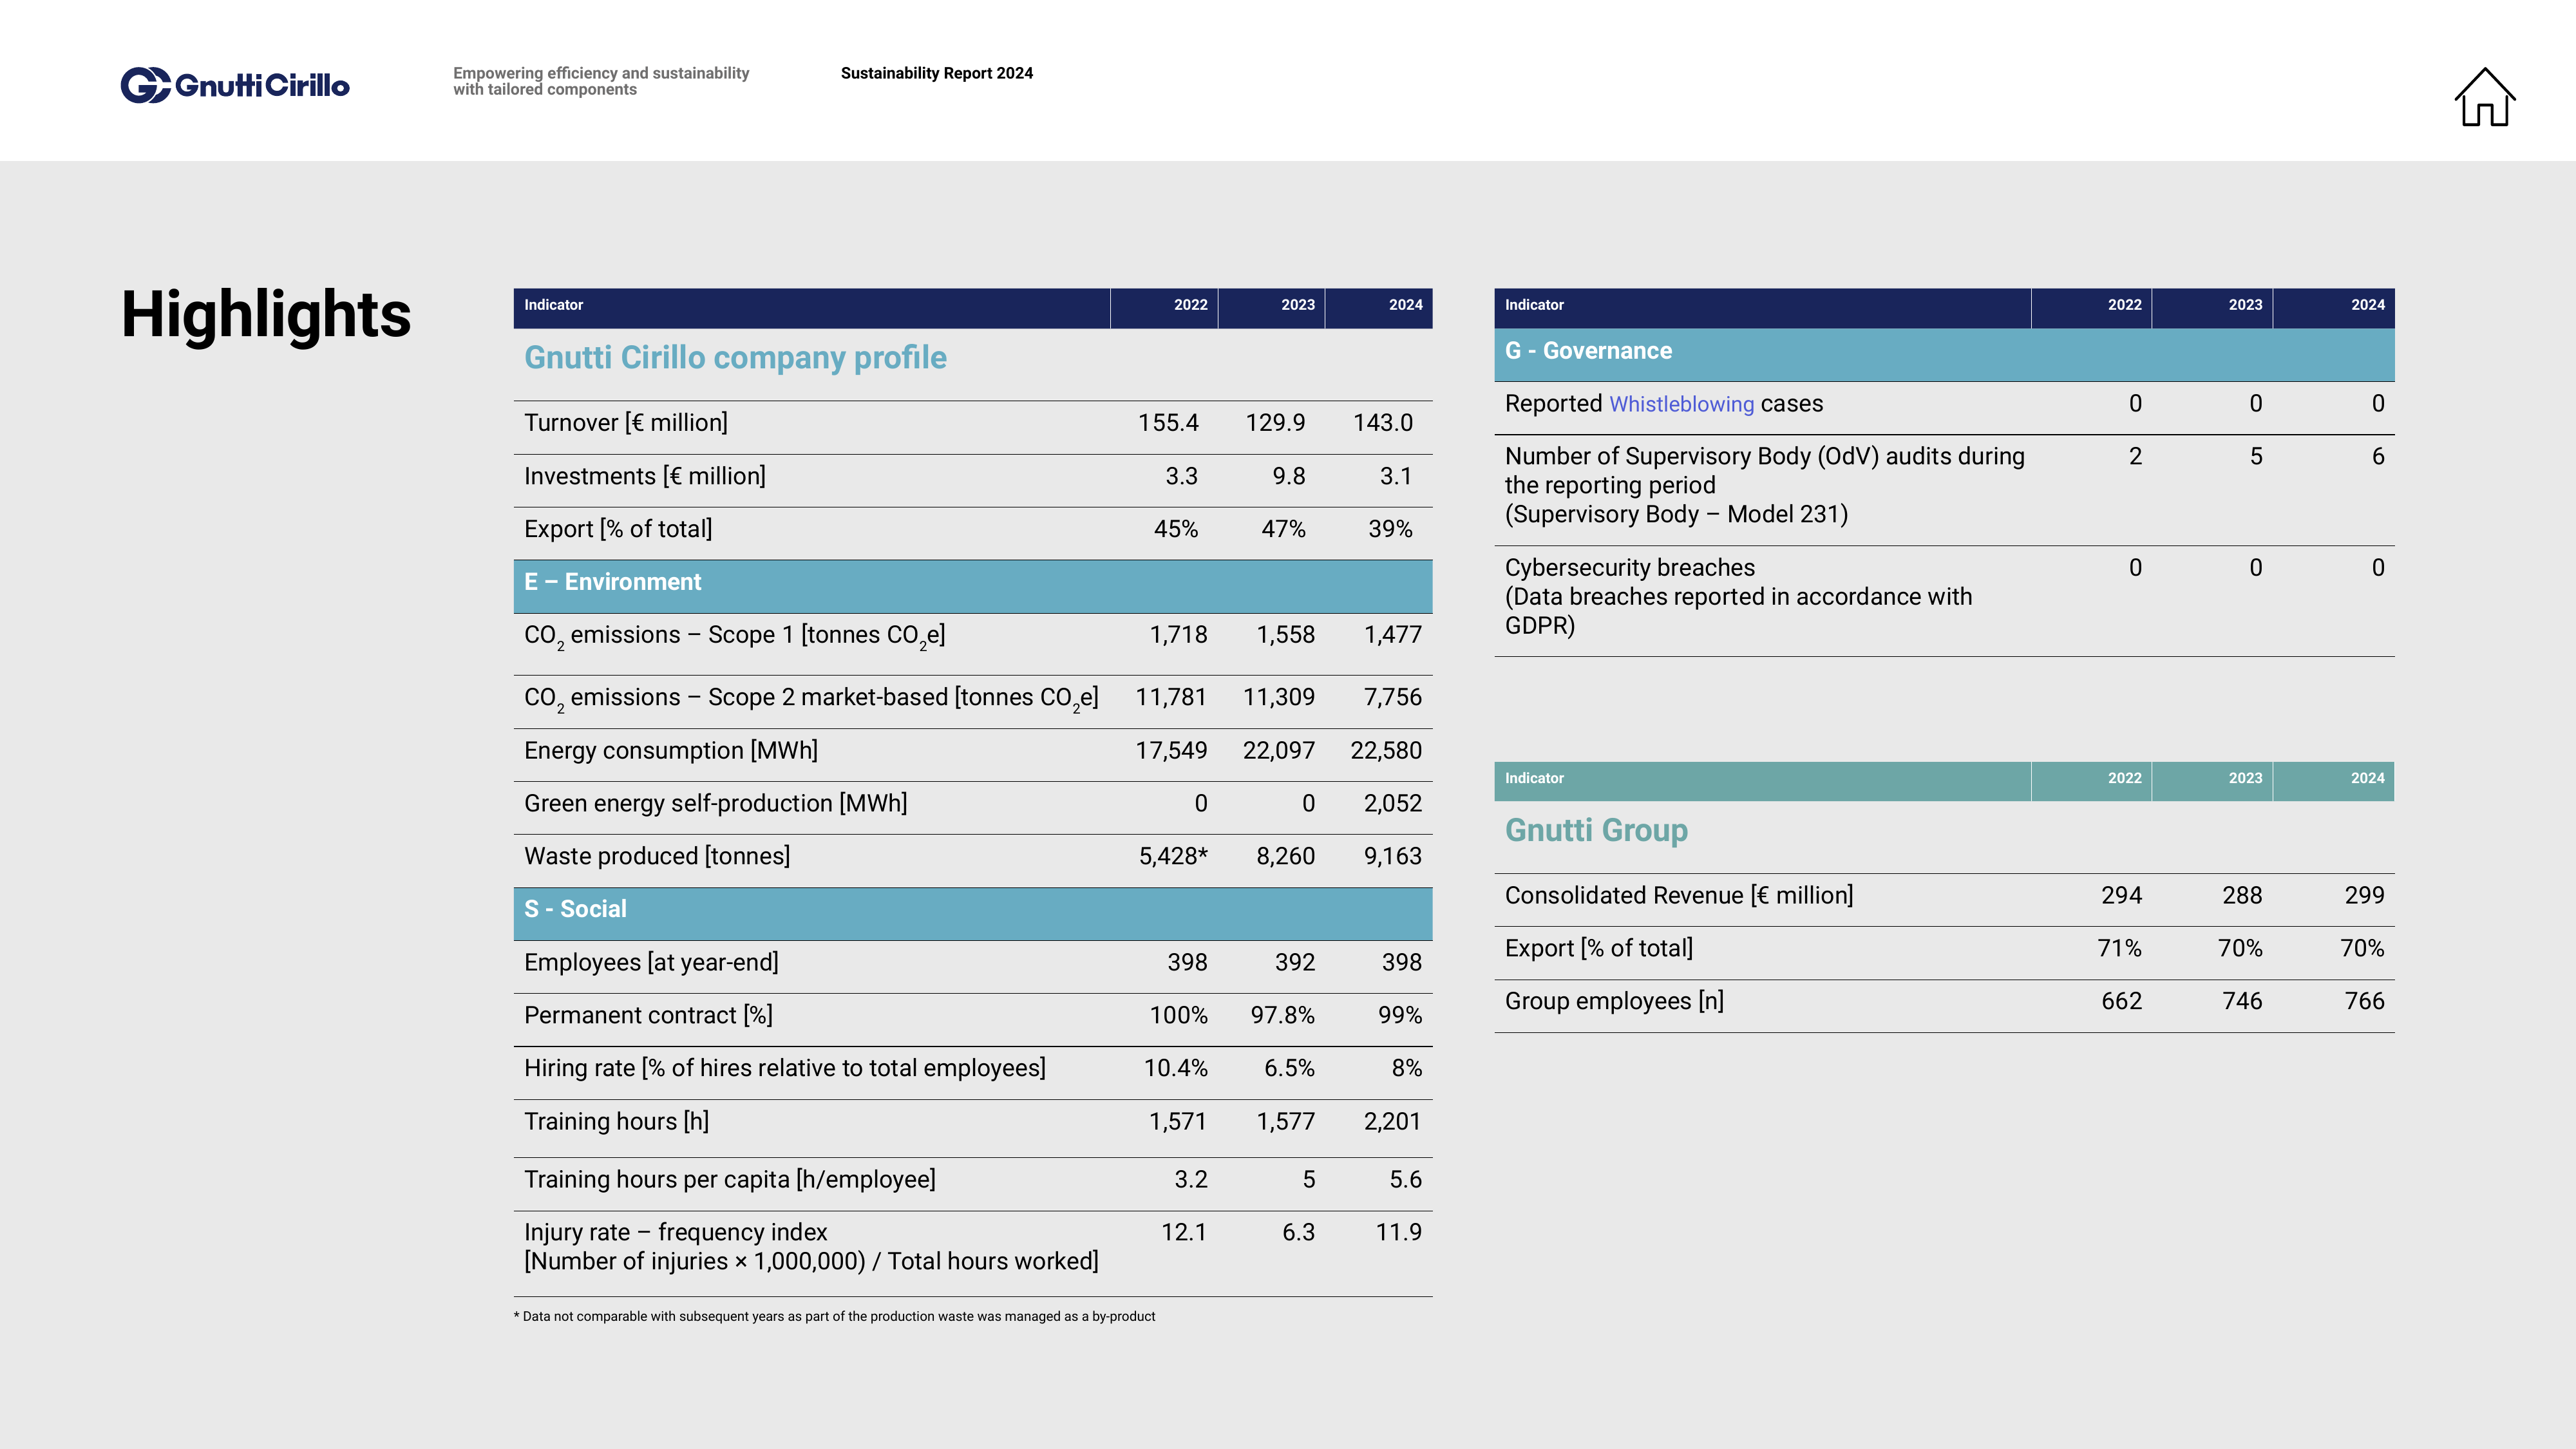The height and width of the screenshot is (1449, 2576).
Task: Click Employees [at year-end] label
Action: tap(651, 963)
